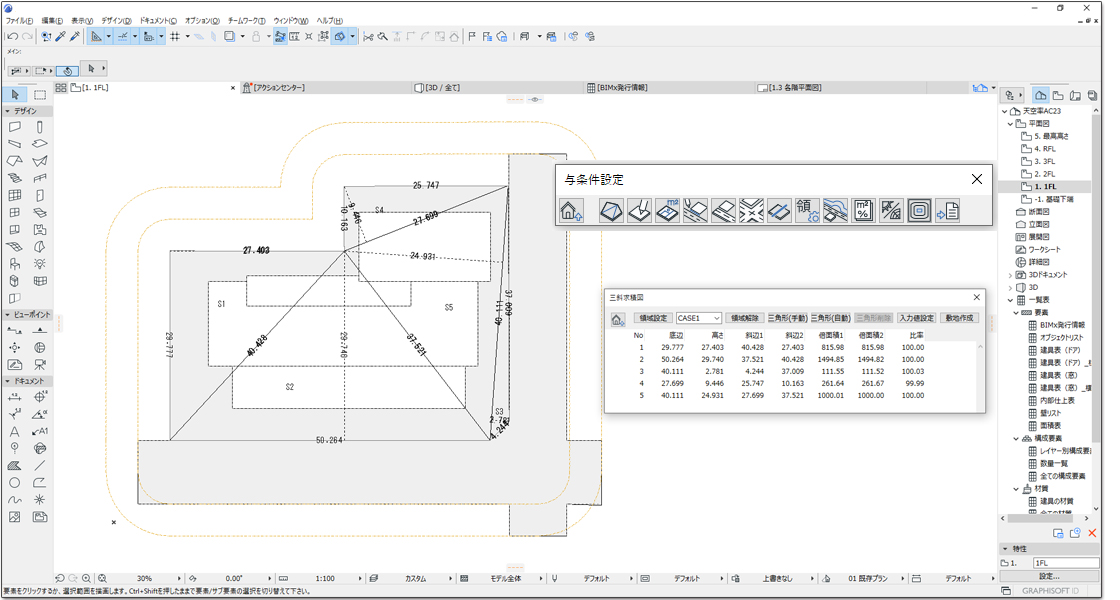Click the 三角形(自動) button
The width and height of the screenshot is (1120, 600).
click(x=831, y=318)
